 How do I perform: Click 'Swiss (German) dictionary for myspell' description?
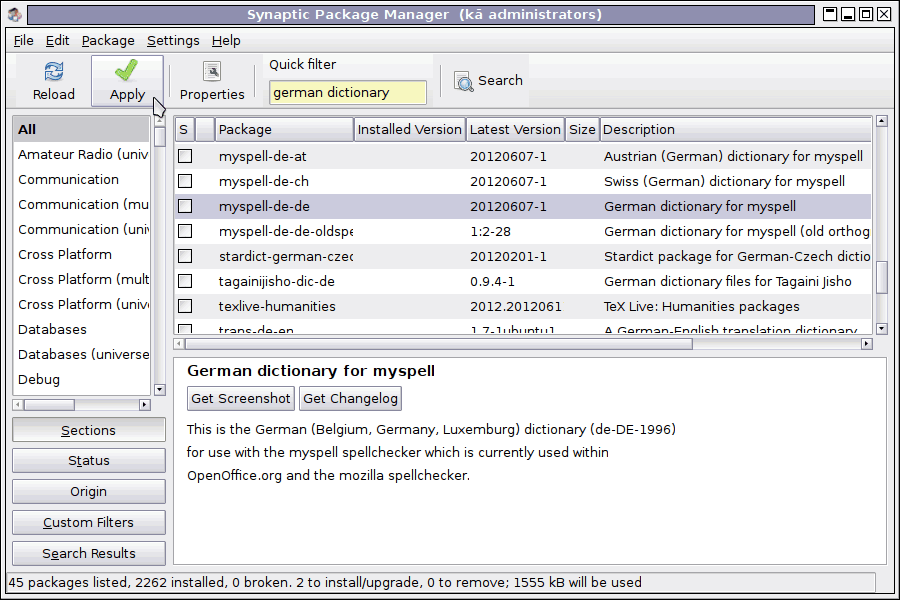pos(724,181)
